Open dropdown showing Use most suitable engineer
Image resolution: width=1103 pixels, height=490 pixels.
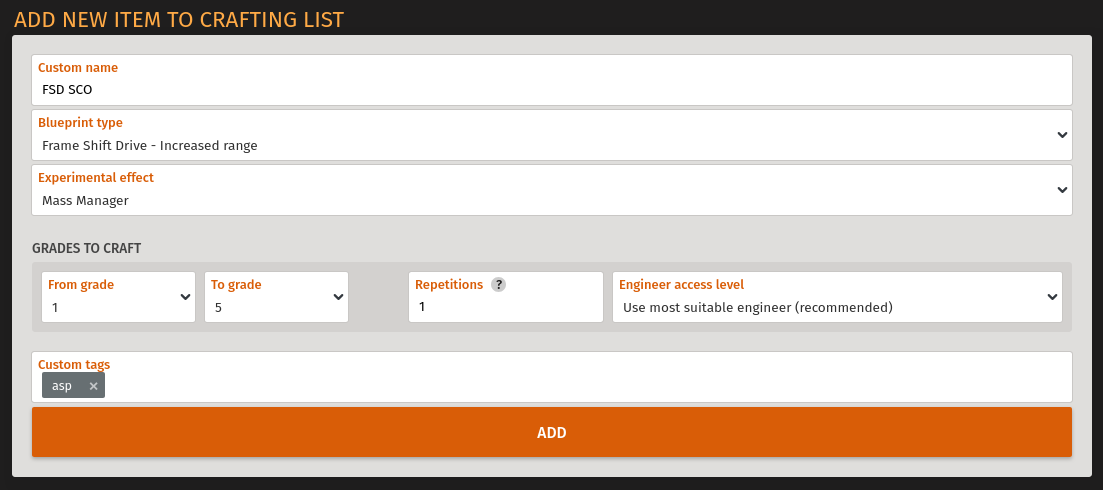coord(837,297)
